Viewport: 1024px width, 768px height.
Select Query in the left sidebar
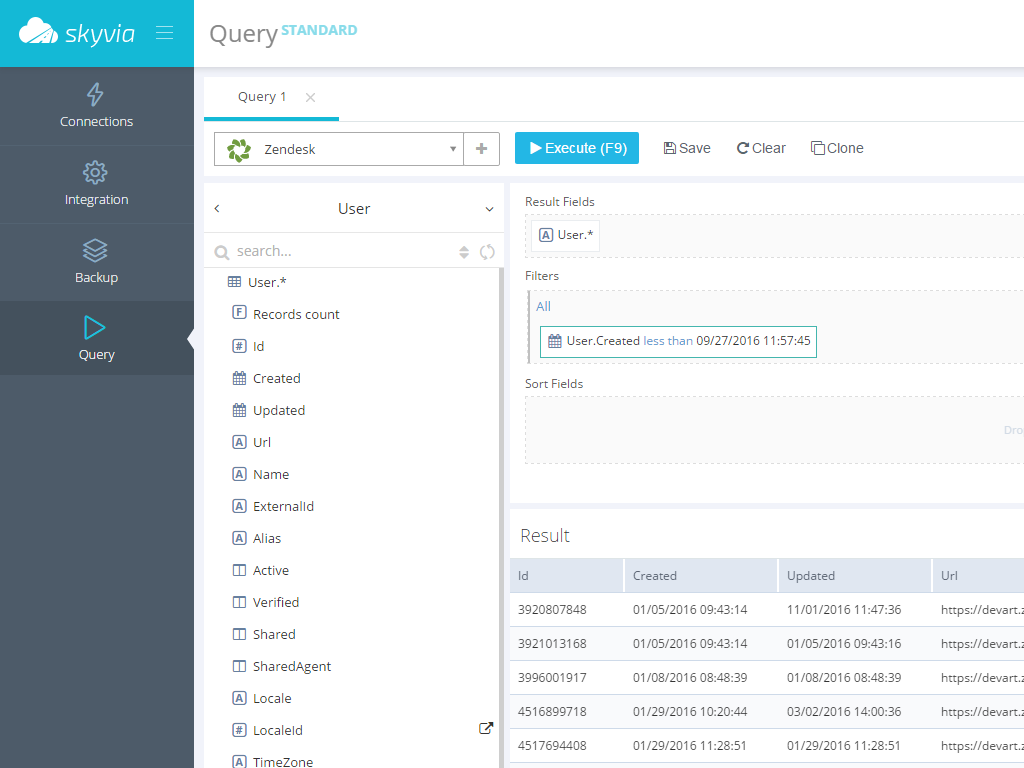[96, 339]
